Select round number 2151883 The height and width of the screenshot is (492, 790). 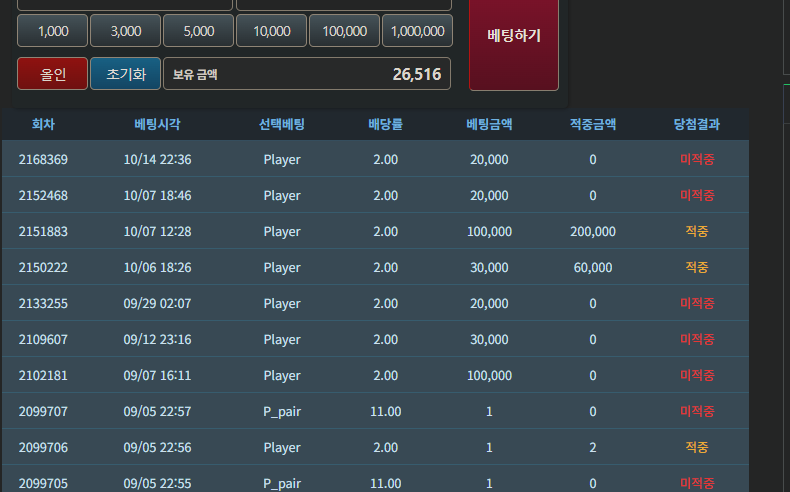tap(43, 232)
